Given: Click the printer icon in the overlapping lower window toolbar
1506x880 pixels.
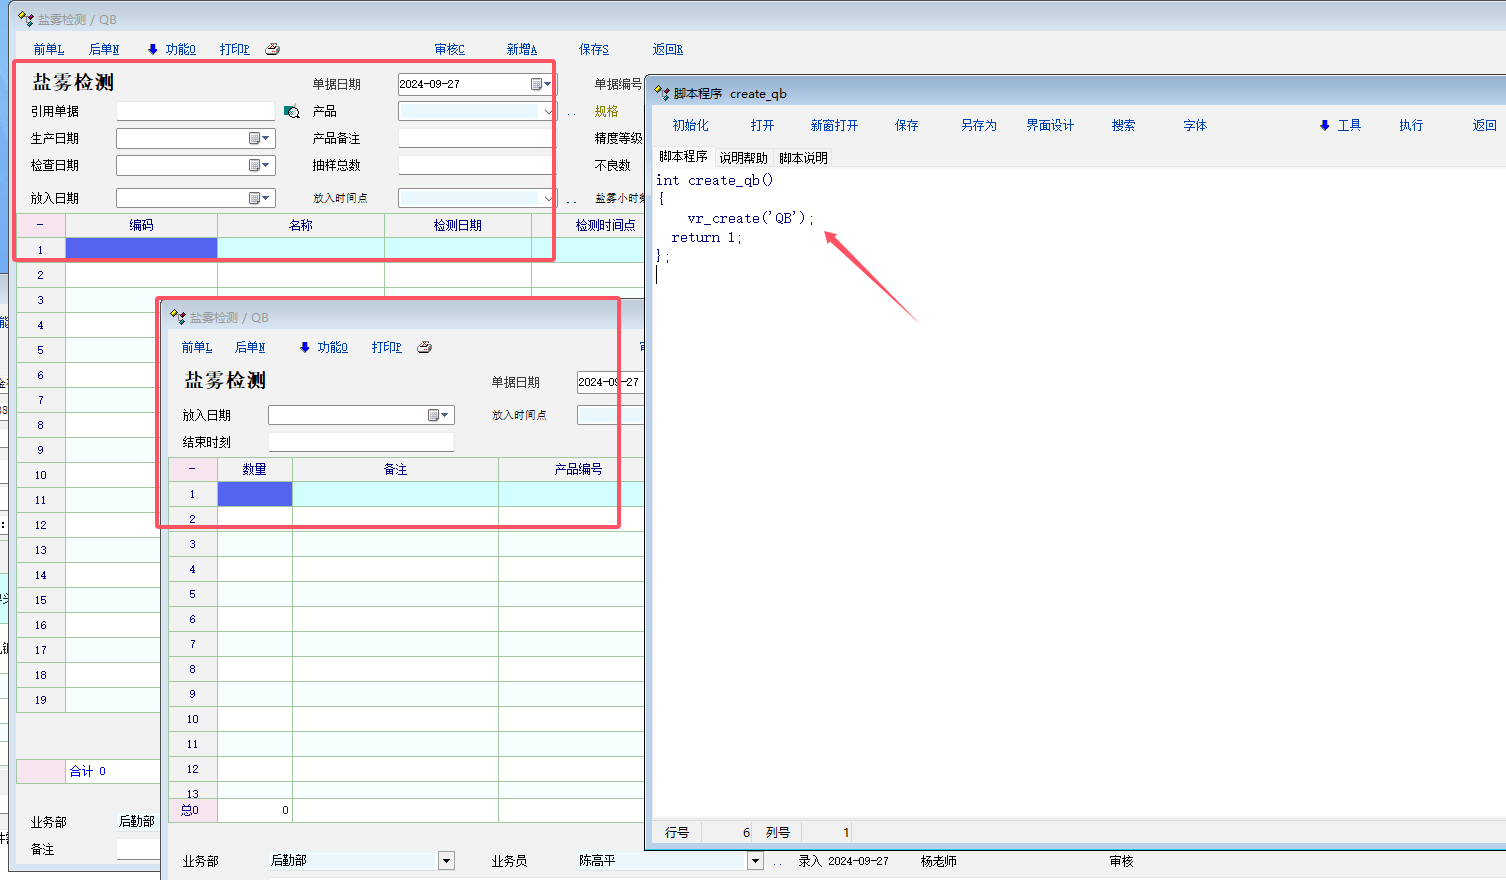Looking at the screenshot, I should [424, 347].
